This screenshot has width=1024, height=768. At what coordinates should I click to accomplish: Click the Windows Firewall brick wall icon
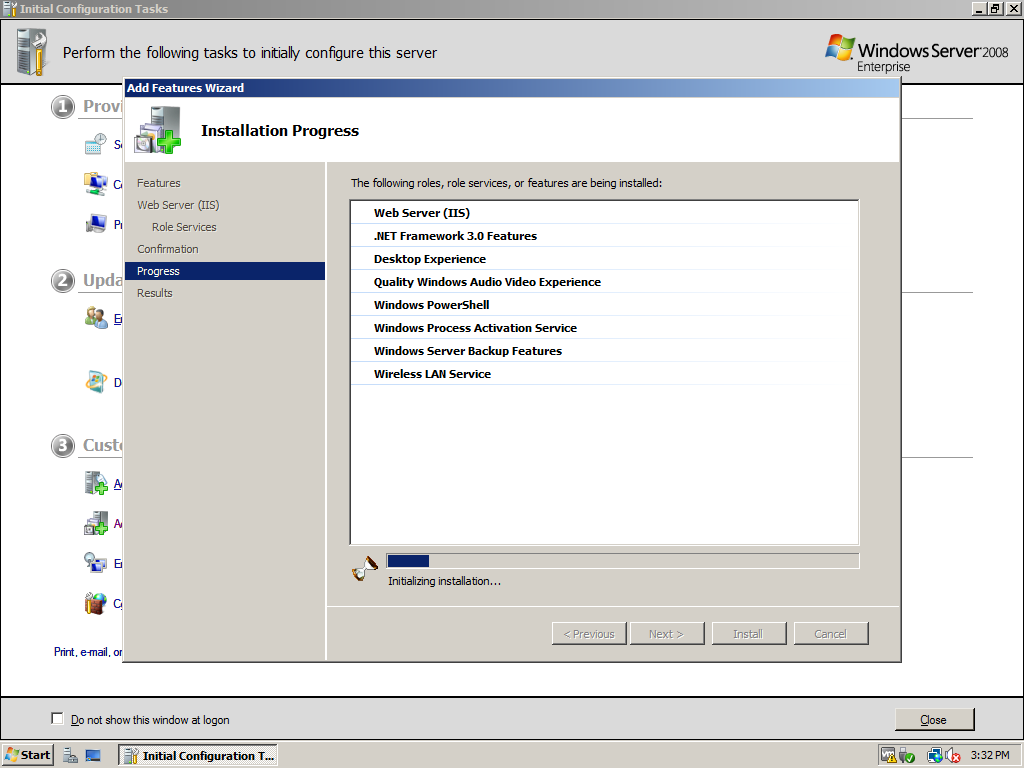pyautogui.click(x=96, y=603)
